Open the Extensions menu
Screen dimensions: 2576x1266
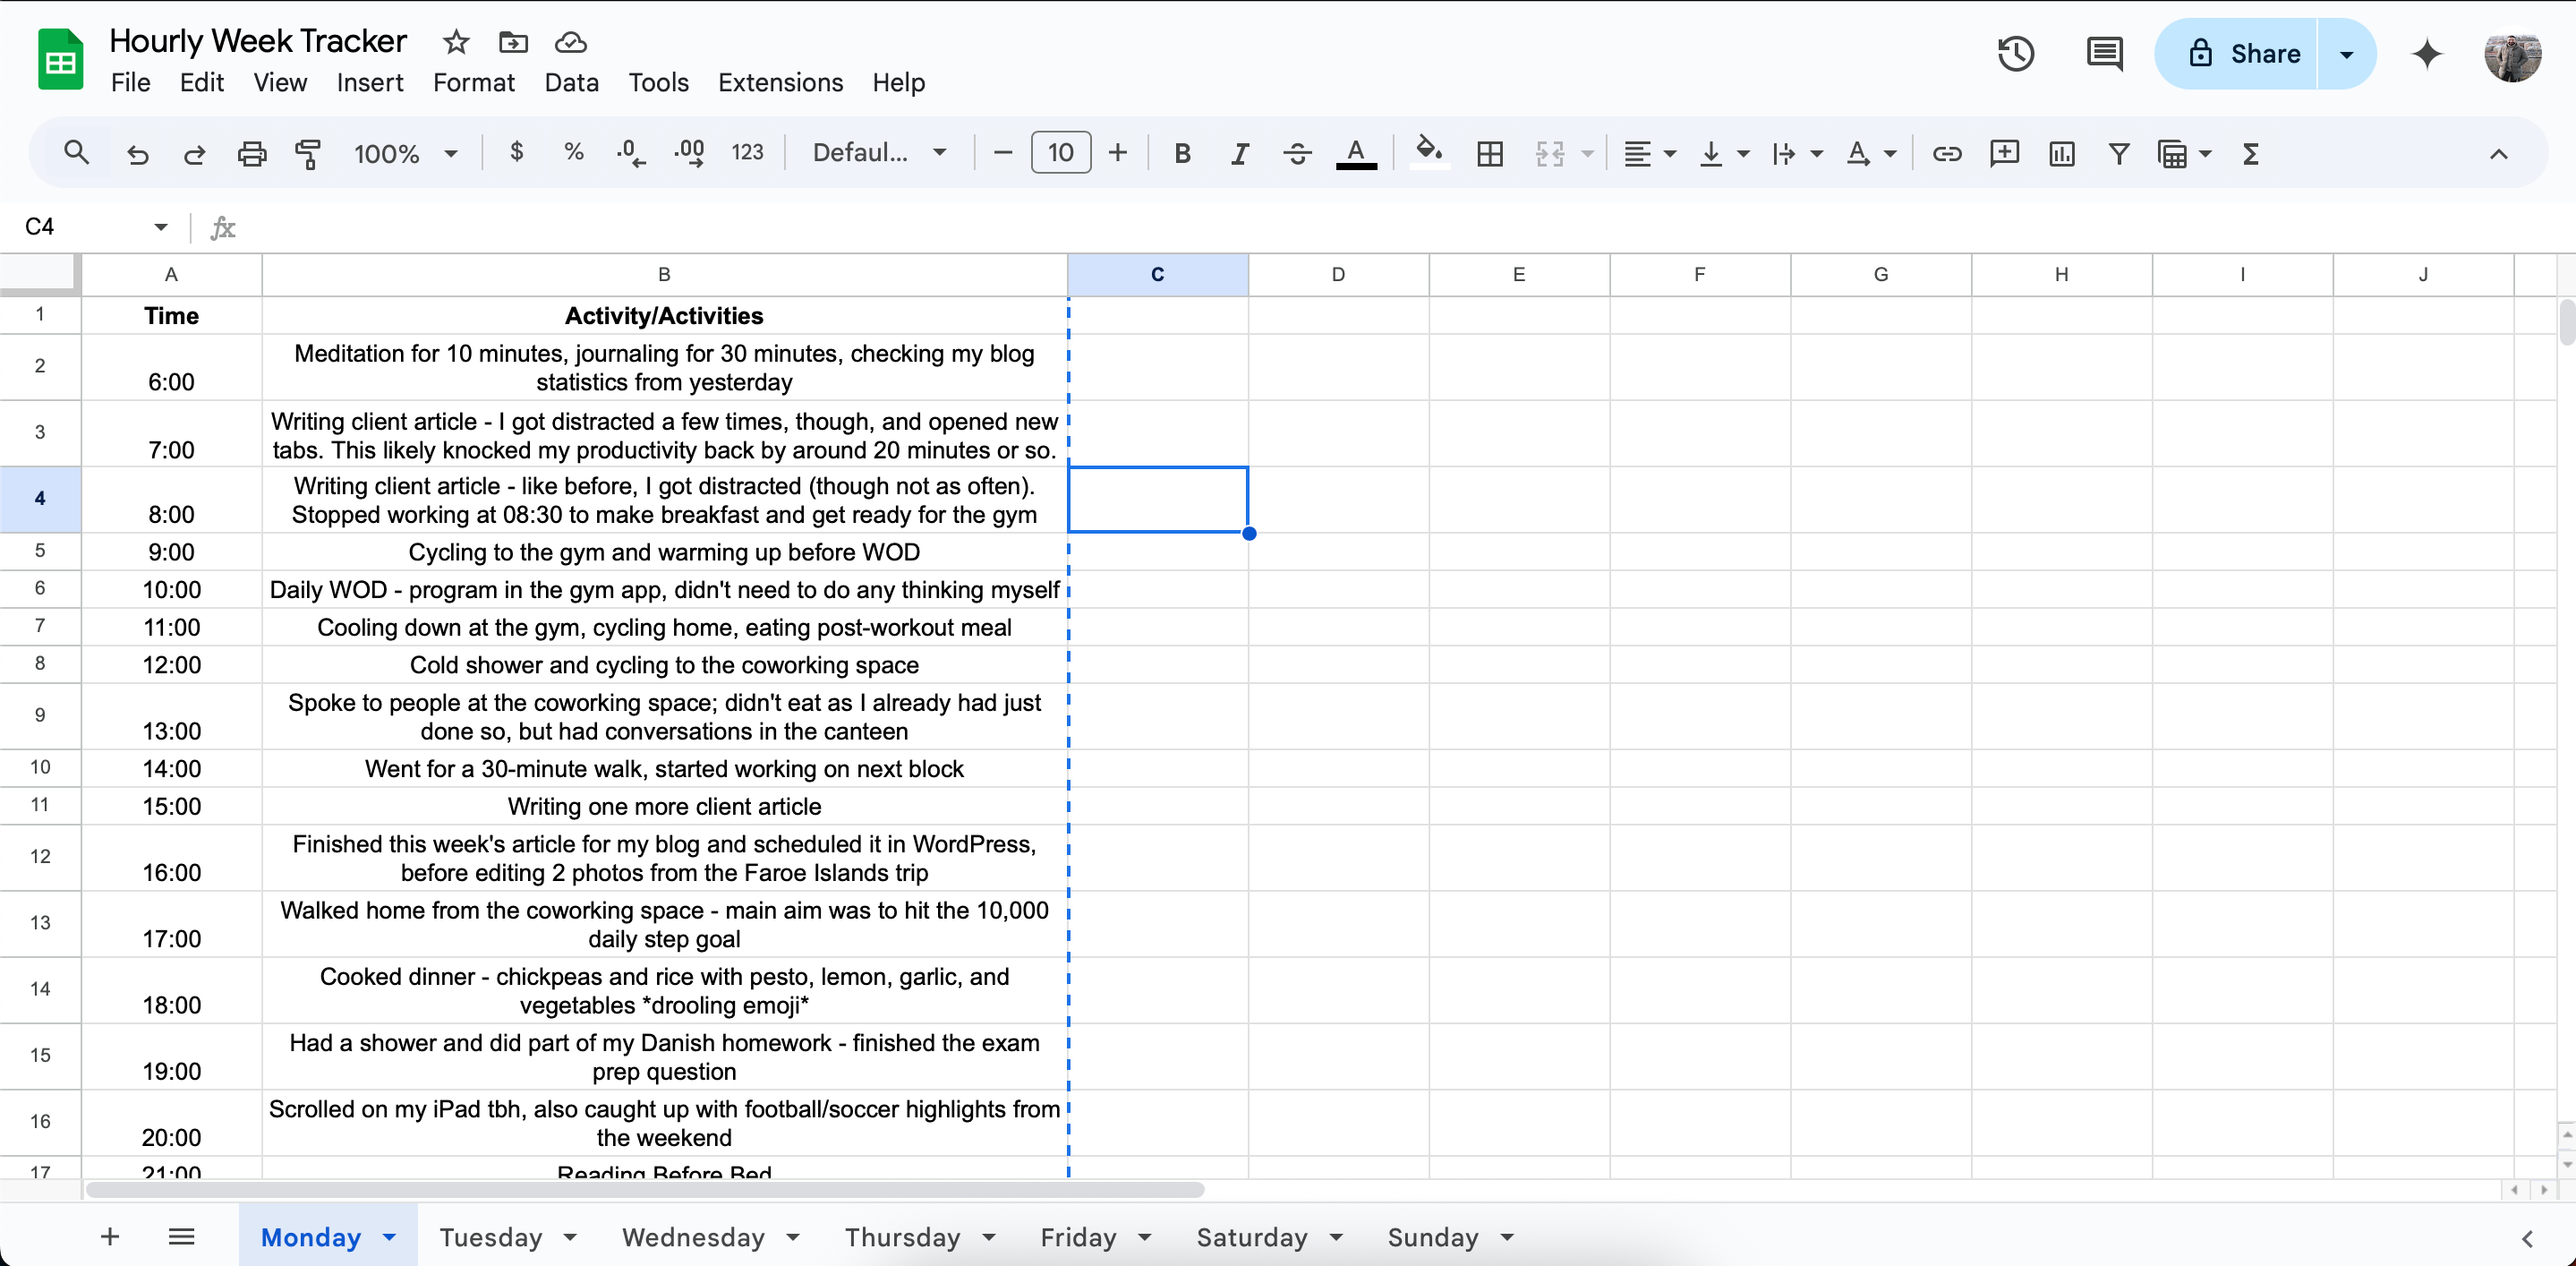[780, 82]
